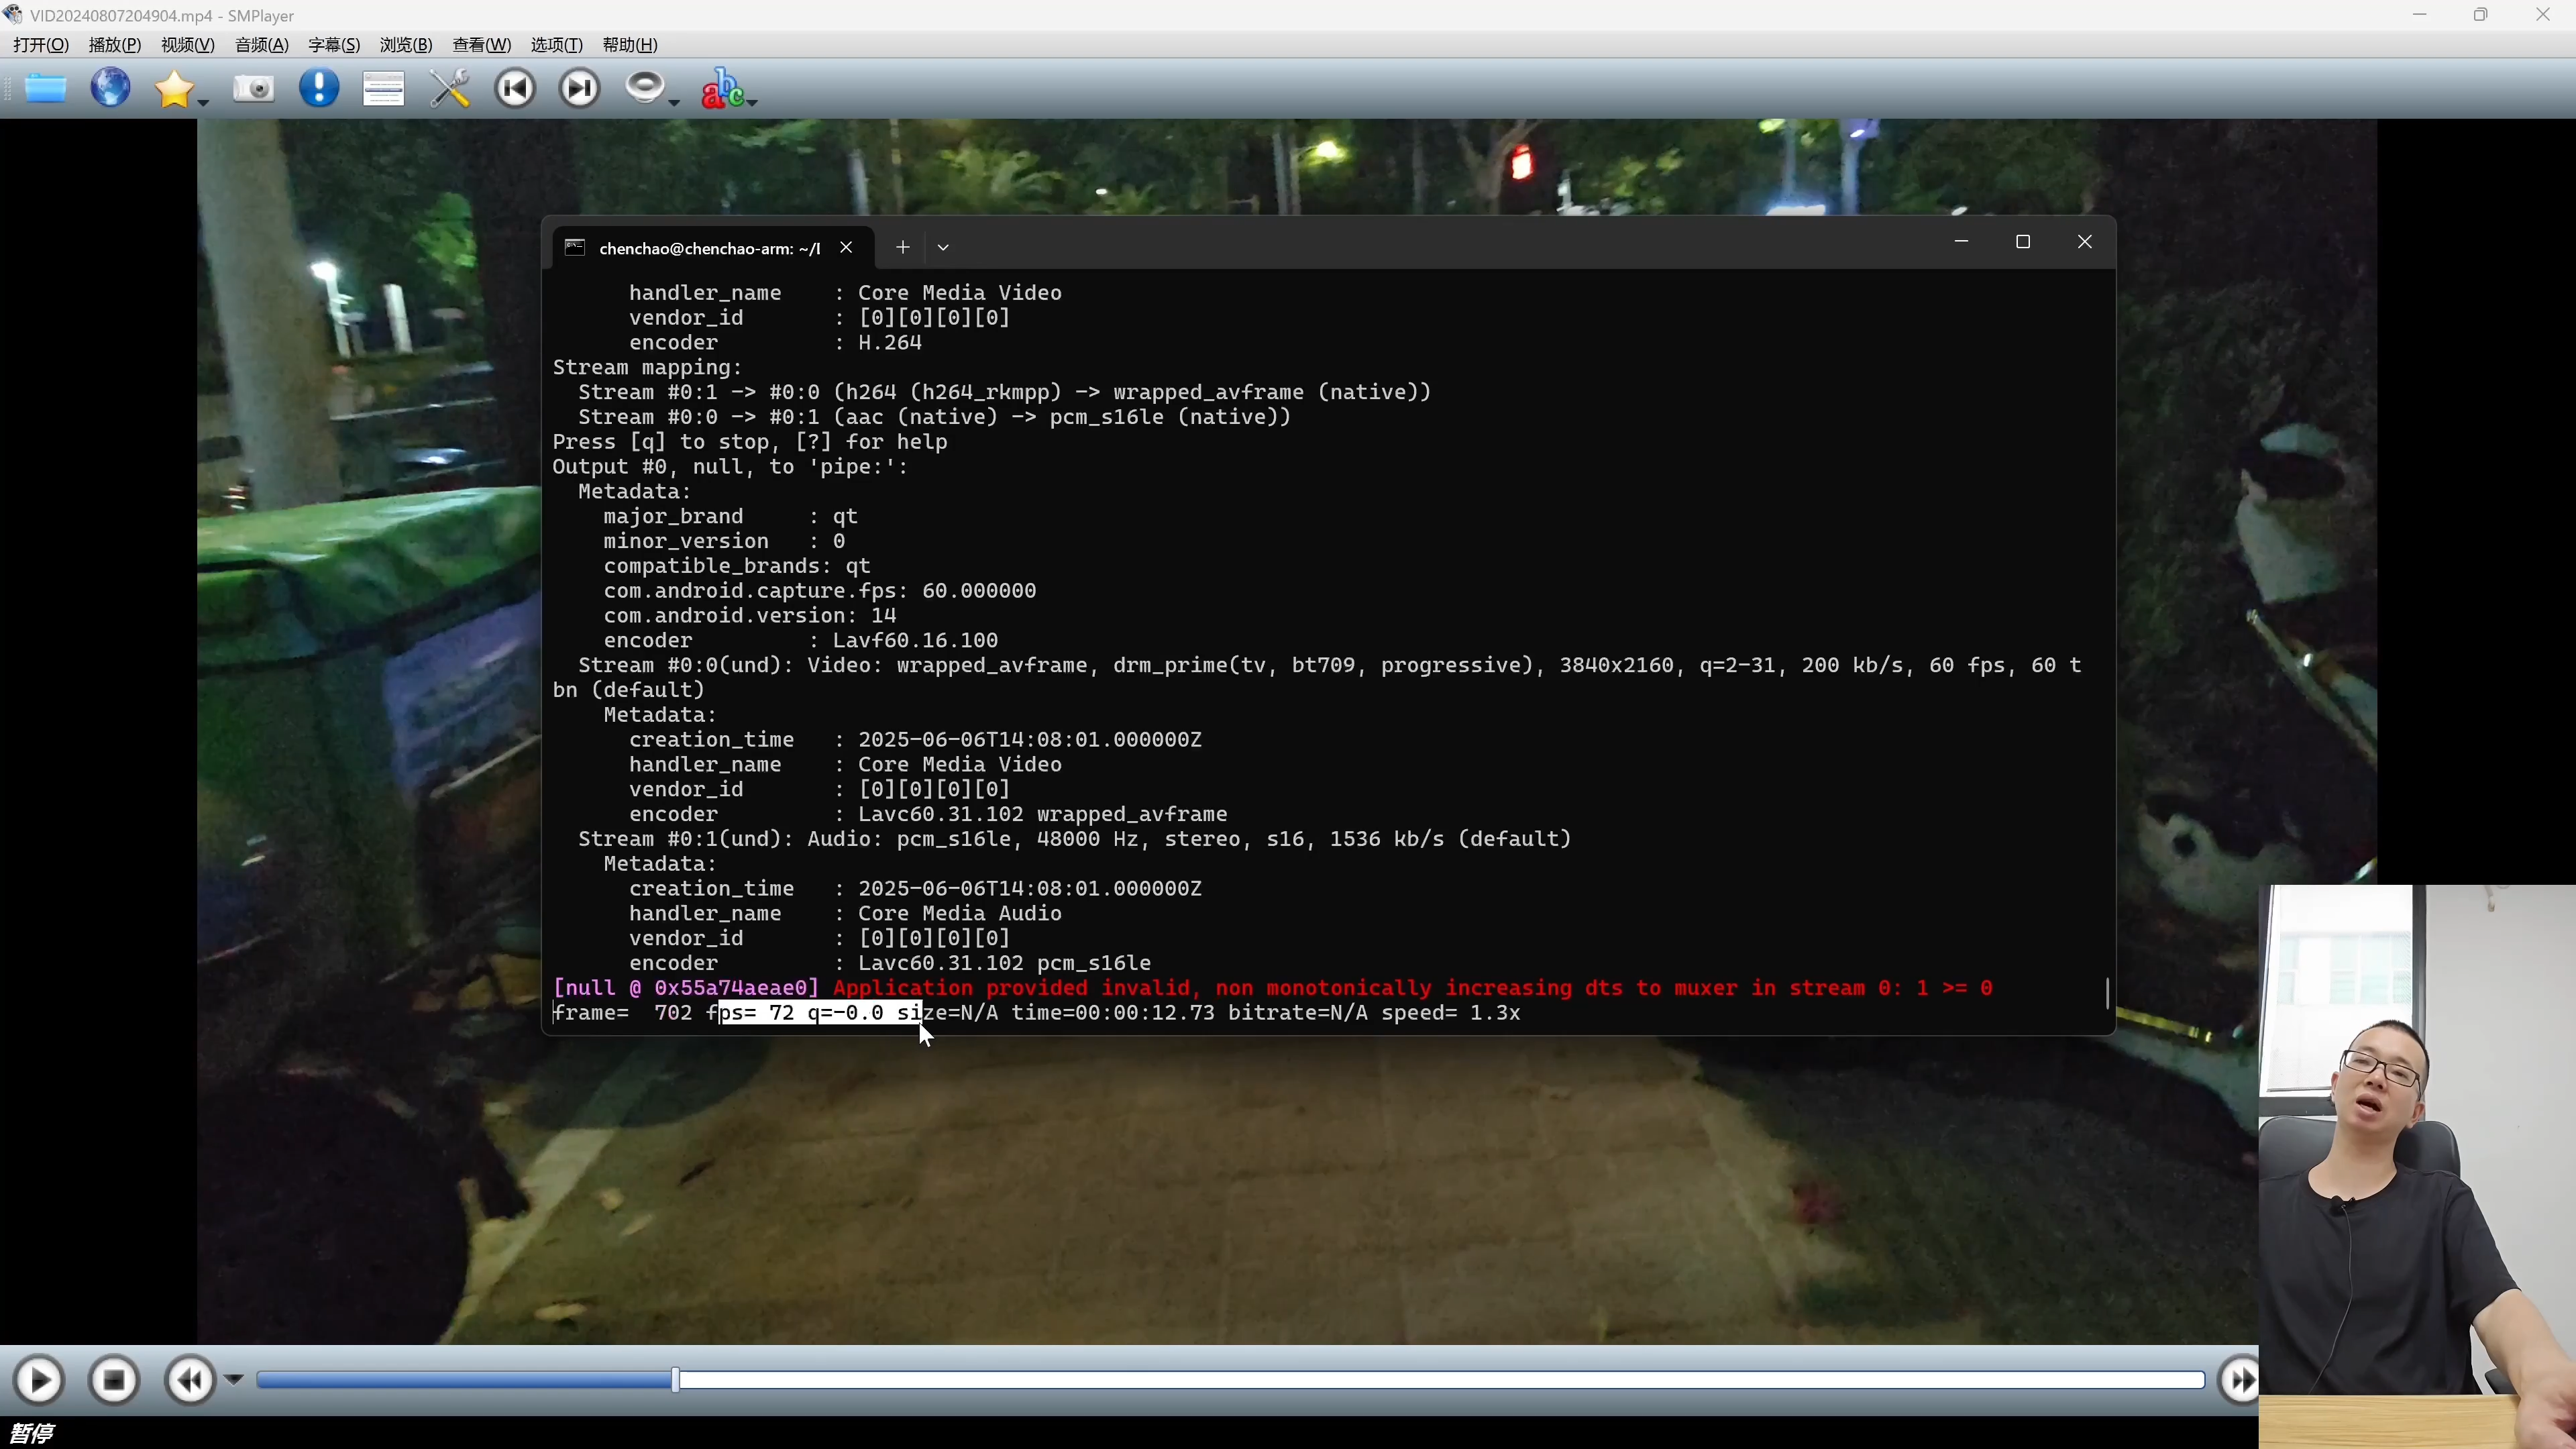Open the 打开(O) menu
Image resolution: width=2576 pixels, height=1449 pixels.
coord(40,45)
